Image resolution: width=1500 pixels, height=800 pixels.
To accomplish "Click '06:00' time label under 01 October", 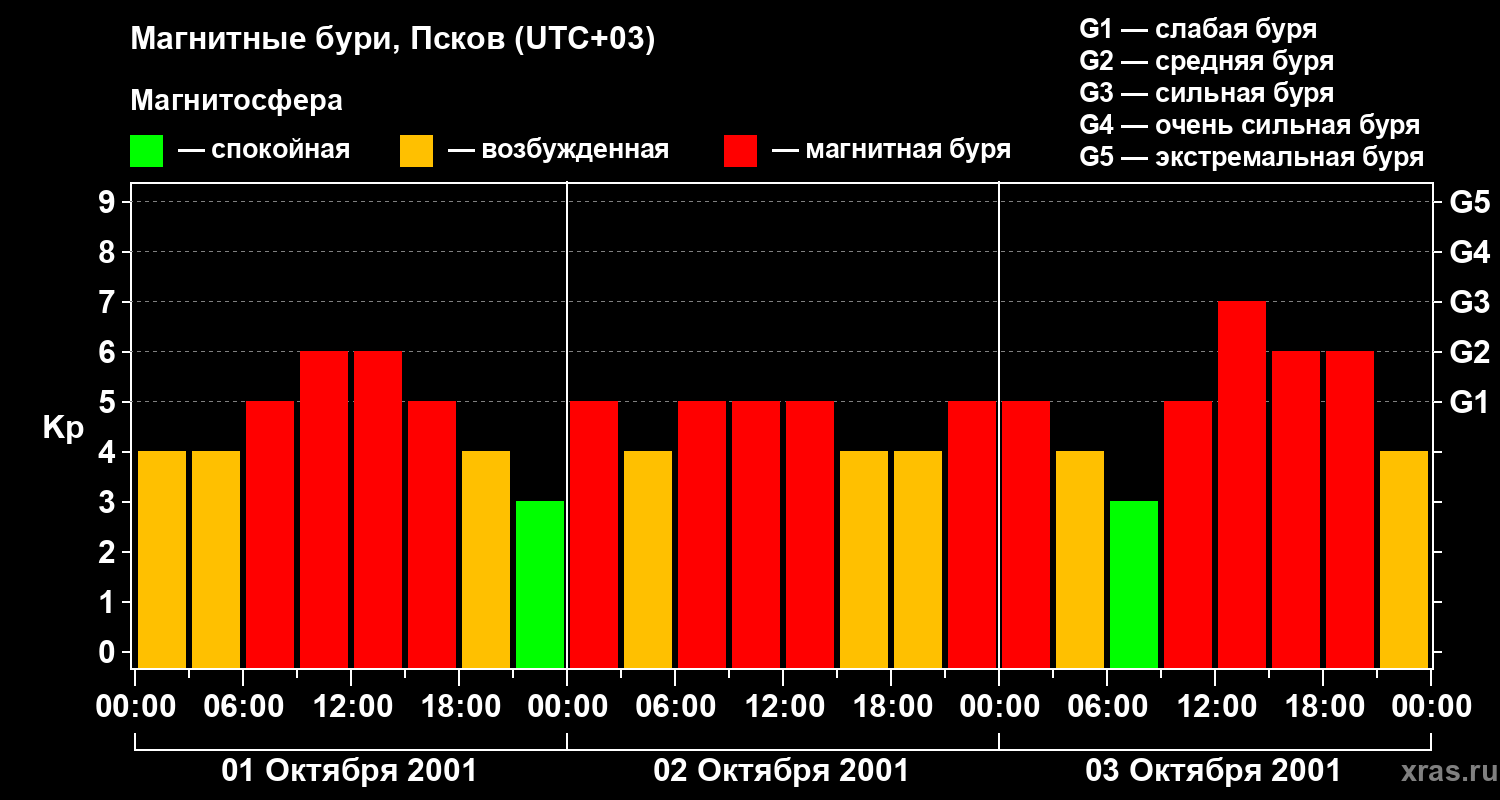I will point(243,707).
